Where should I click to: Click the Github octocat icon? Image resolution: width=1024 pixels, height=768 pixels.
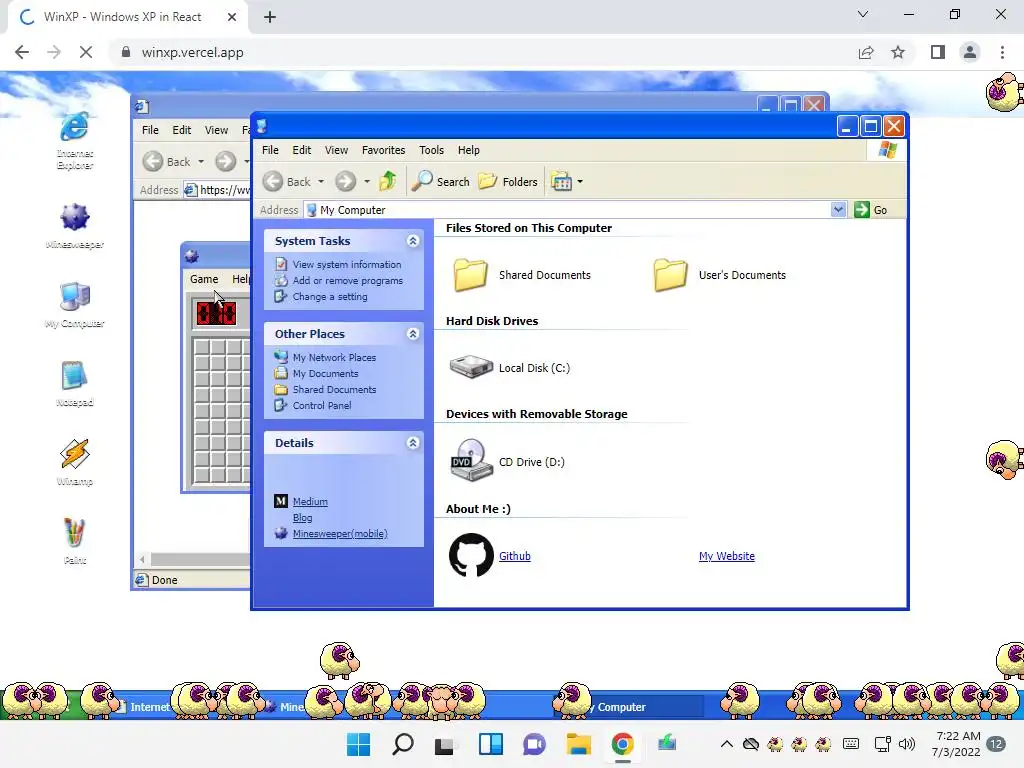point(471,556)
